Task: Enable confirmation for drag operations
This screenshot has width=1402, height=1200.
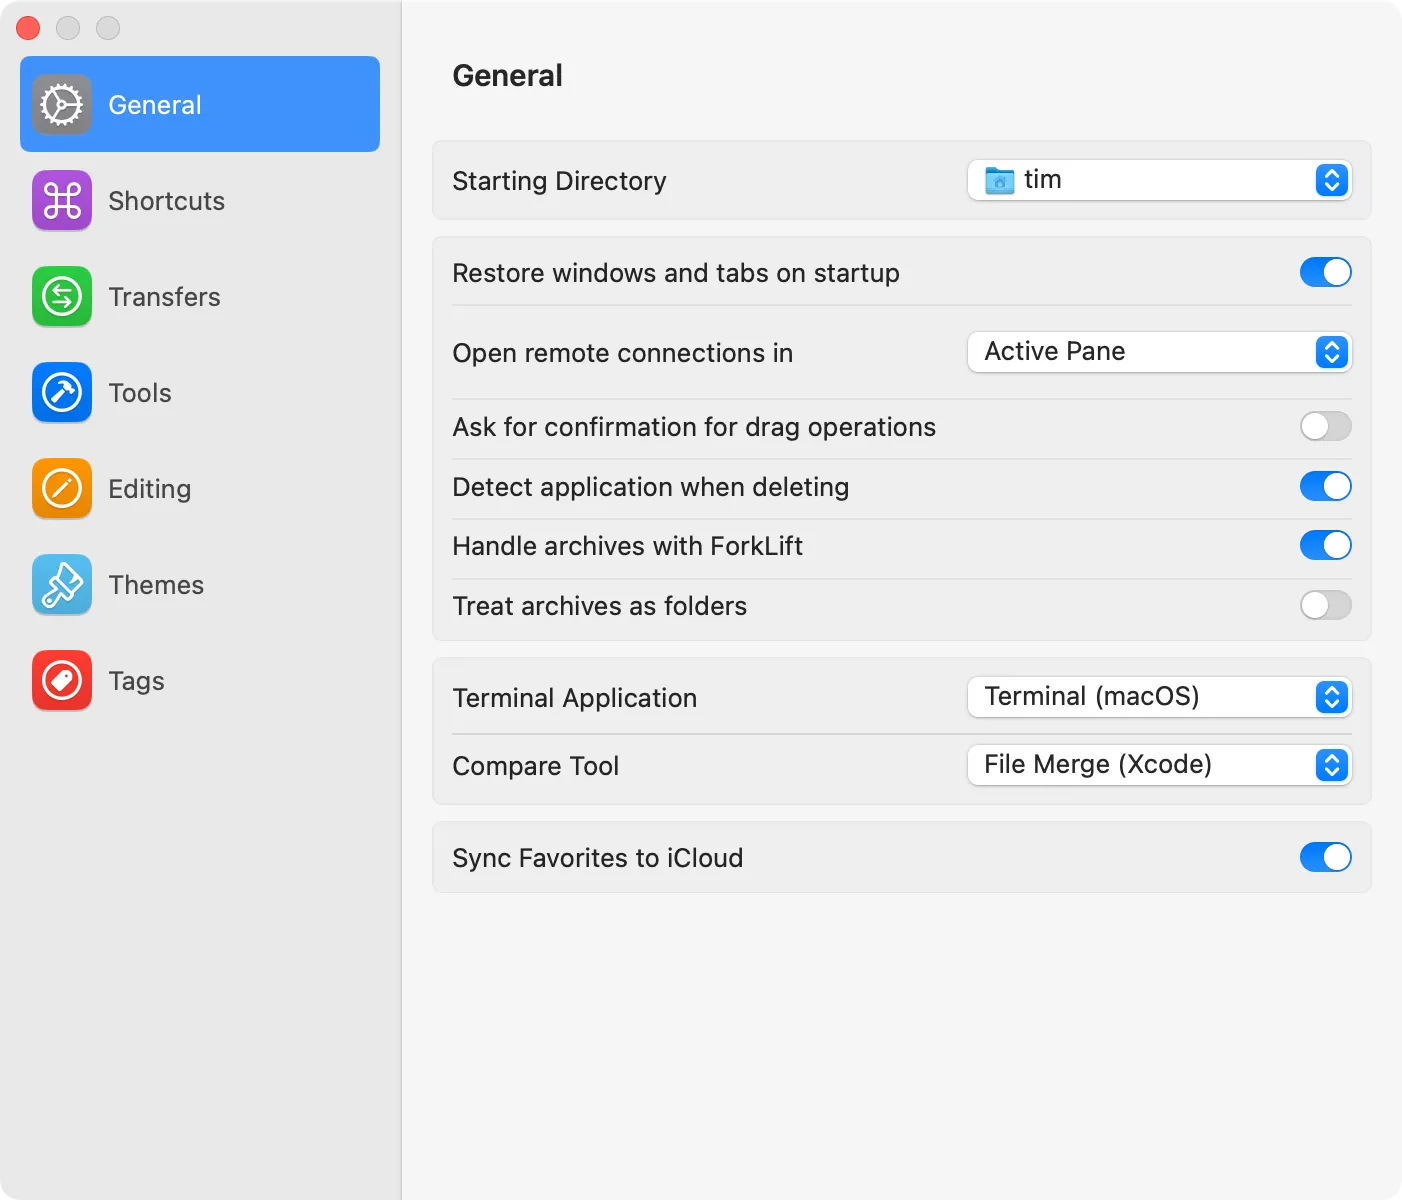Action: point(1325,427)
